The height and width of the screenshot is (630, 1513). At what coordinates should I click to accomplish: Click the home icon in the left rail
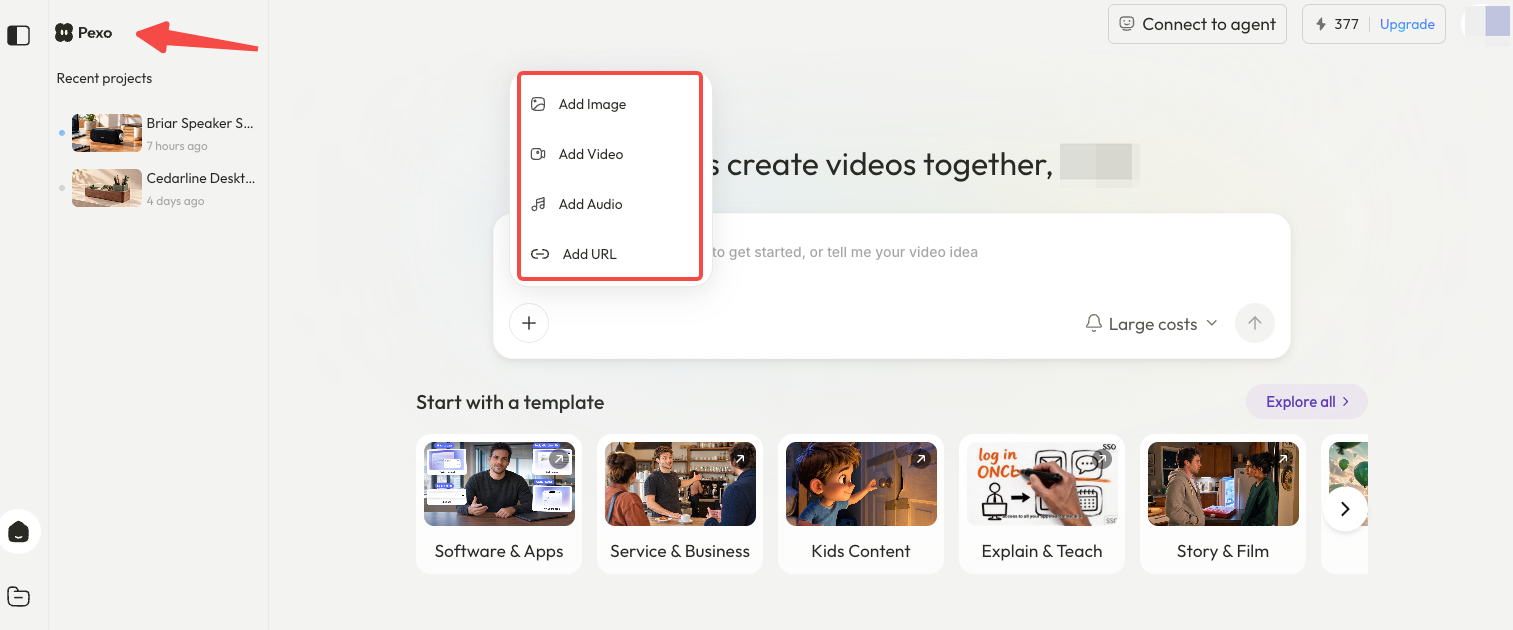[18, 532]
